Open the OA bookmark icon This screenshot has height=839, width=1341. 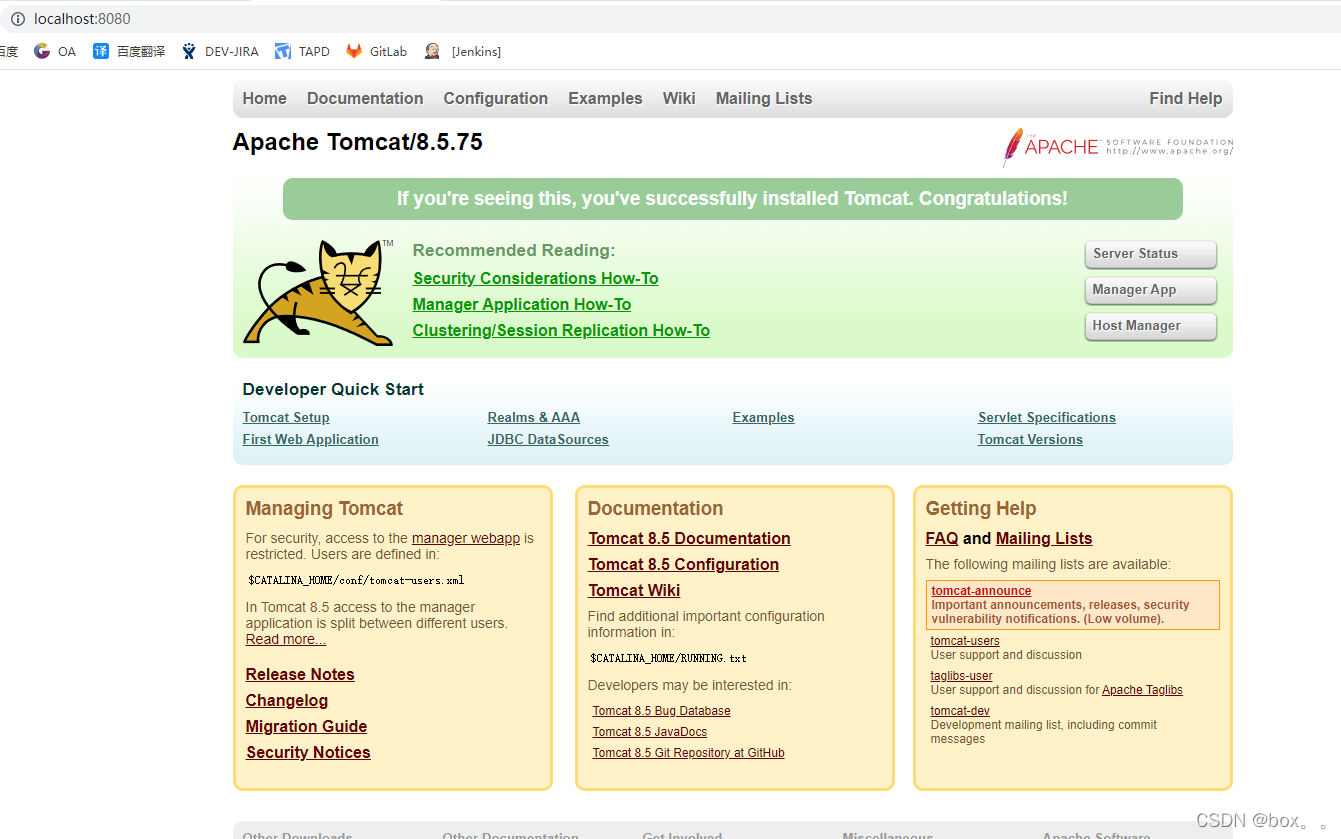tap(42, 51)
